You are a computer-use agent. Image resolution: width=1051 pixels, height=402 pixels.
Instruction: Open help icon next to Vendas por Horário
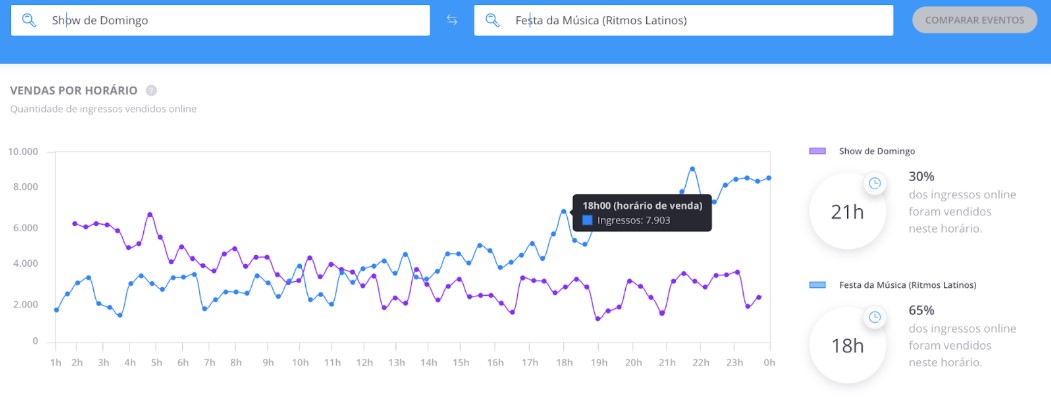coord(151,90)
